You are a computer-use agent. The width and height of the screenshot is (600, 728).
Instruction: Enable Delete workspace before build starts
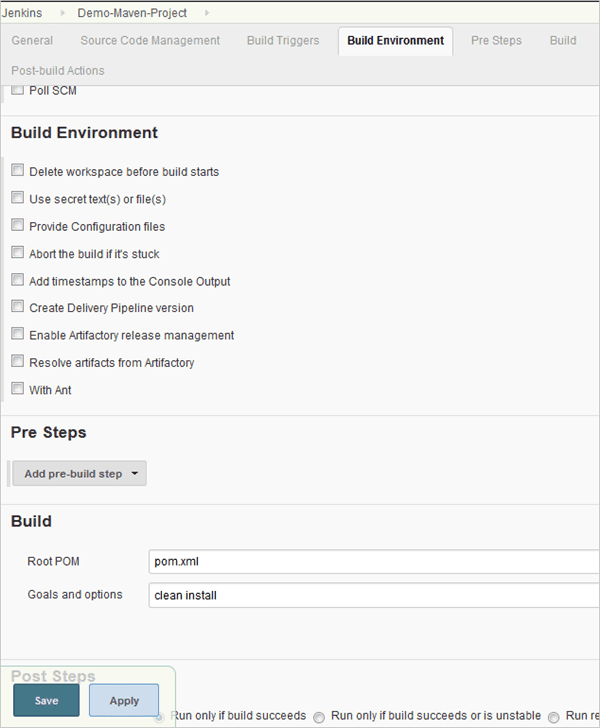pyautogui.click(x=18, y=171)
